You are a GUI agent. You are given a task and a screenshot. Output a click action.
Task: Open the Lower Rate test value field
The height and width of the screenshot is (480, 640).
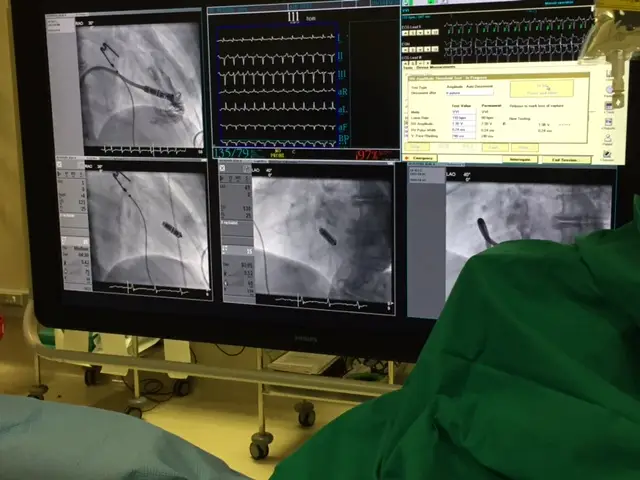(462, 117)
